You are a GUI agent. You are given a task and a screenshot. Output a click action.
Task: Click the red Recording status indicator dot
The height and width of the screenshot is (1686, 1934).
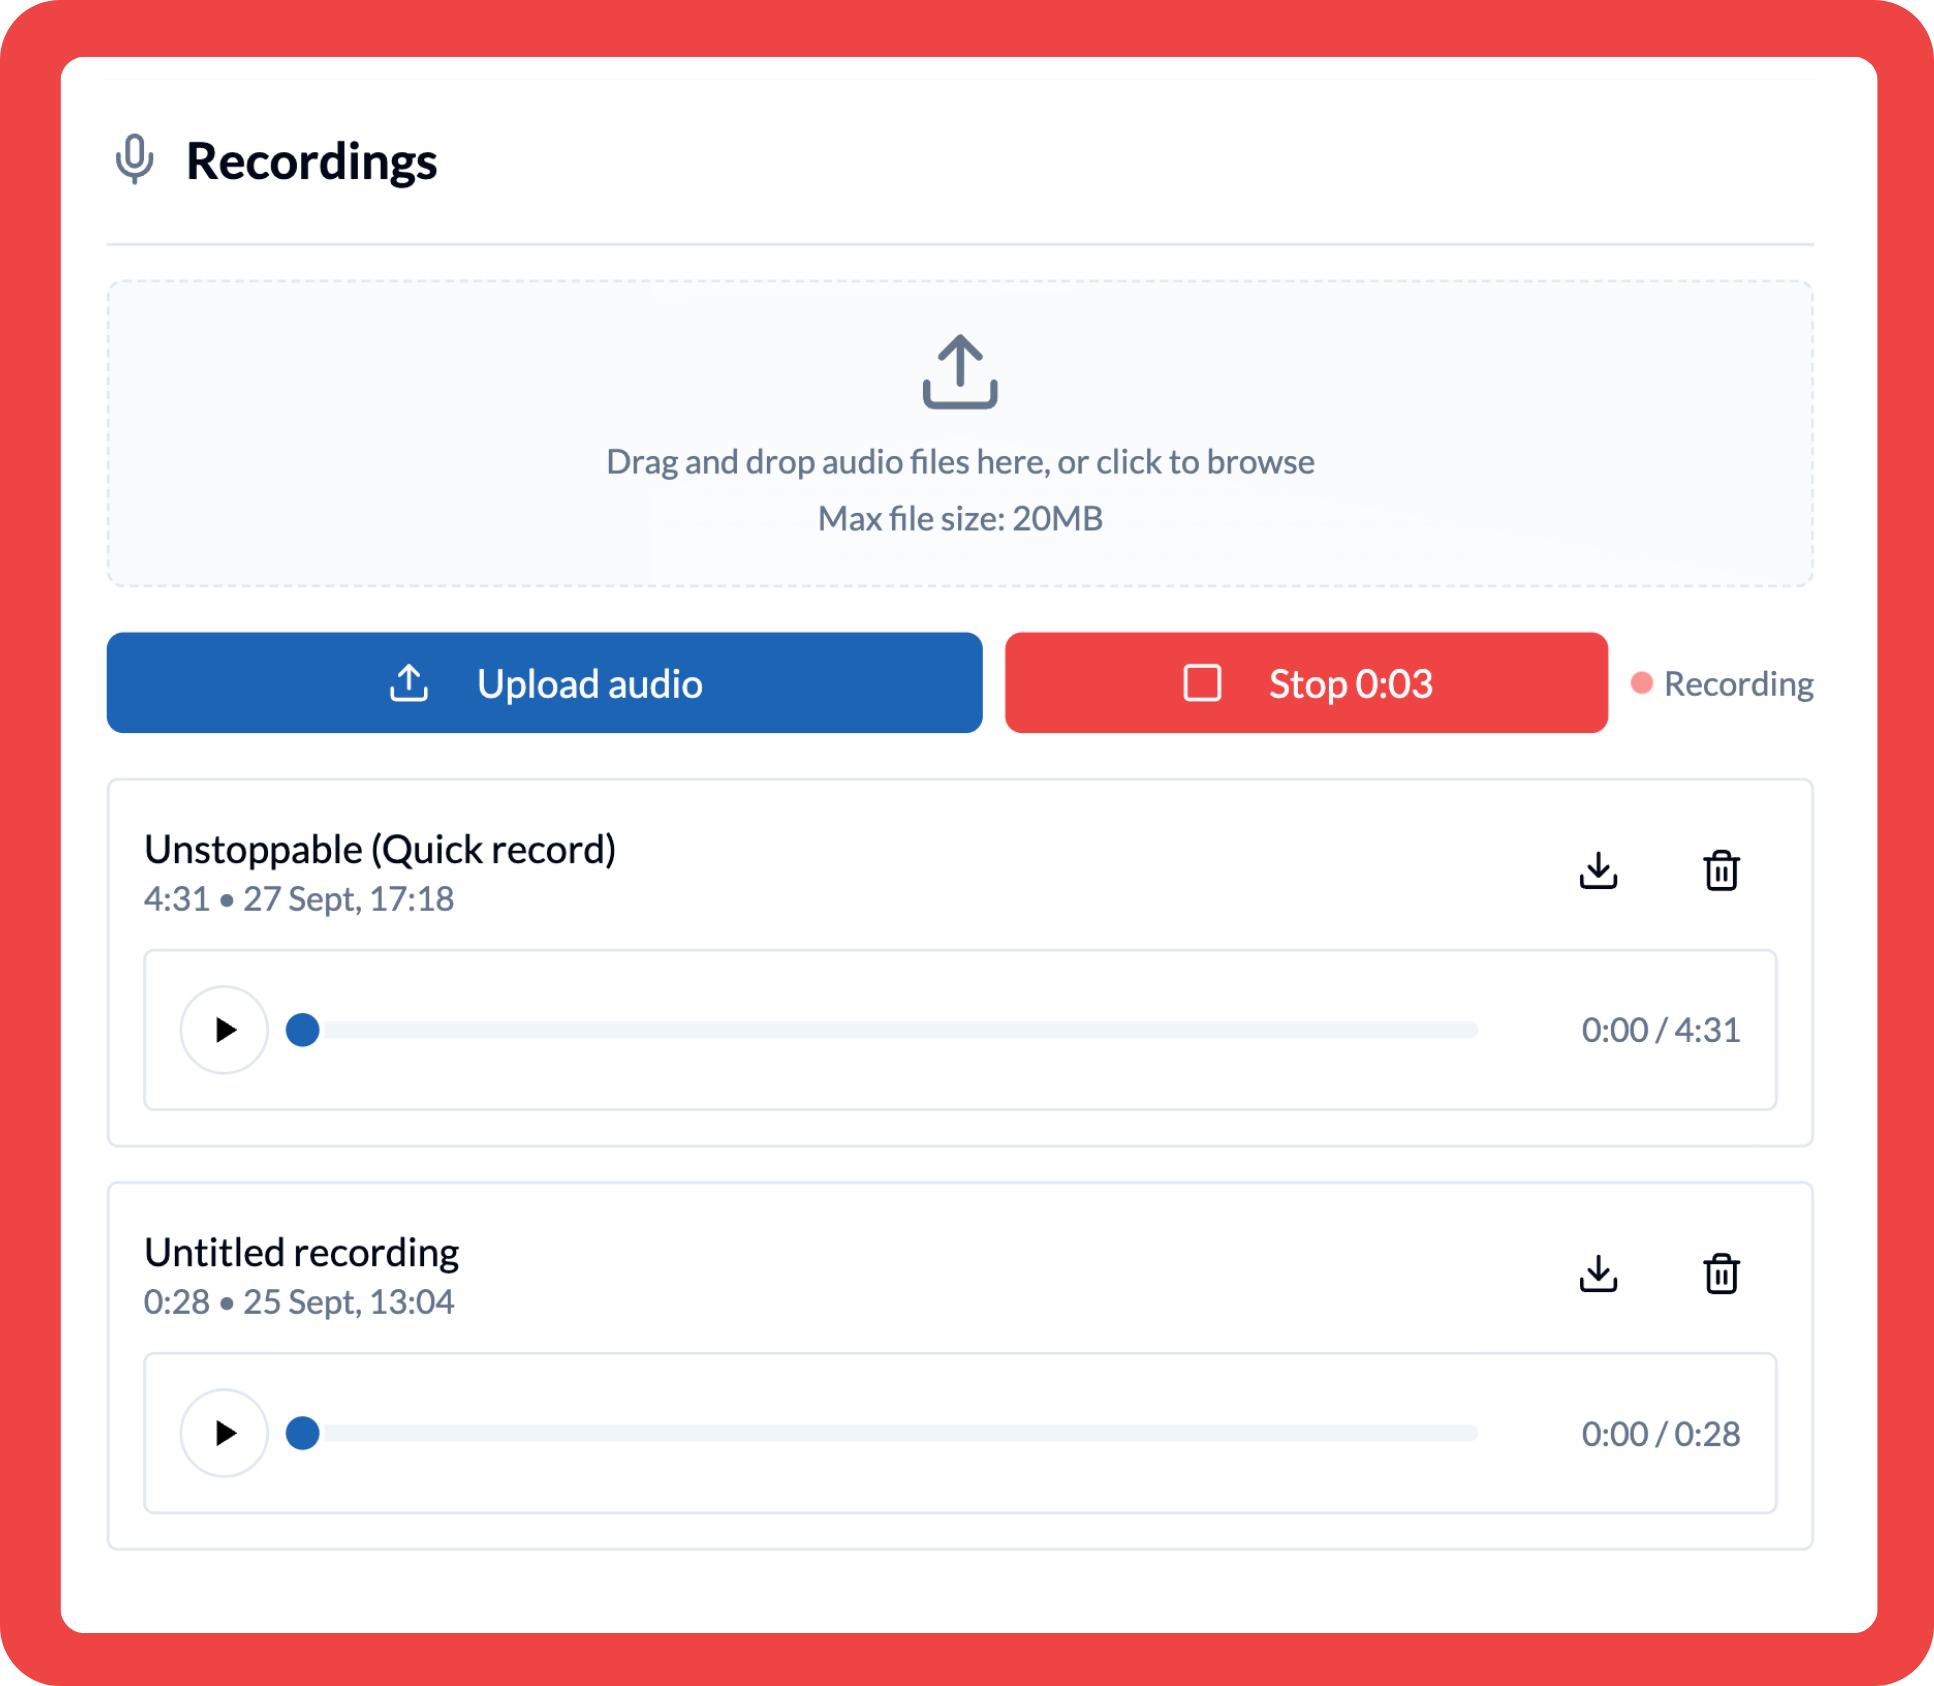1641,683
